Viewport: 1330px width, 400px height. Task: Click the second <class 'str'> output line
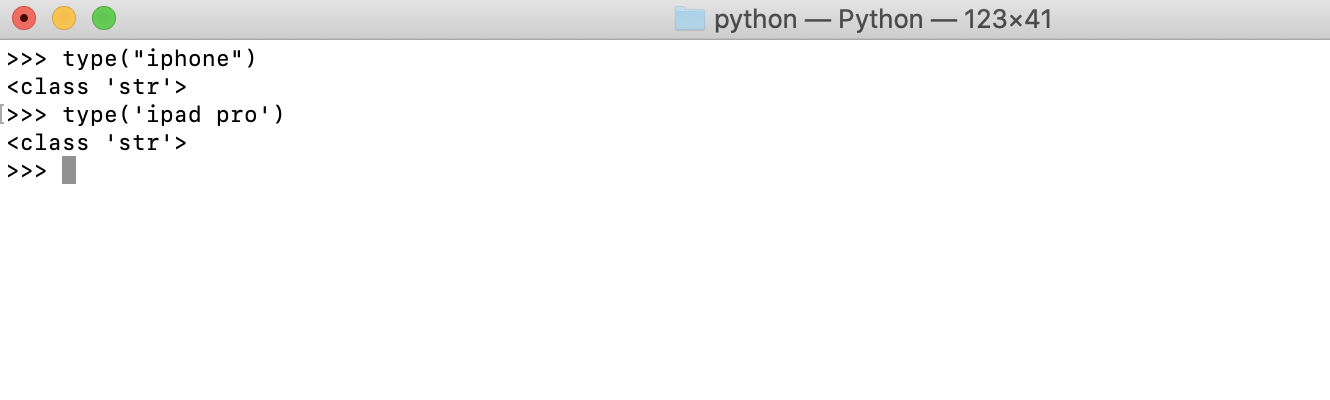[x=97, y=143]
